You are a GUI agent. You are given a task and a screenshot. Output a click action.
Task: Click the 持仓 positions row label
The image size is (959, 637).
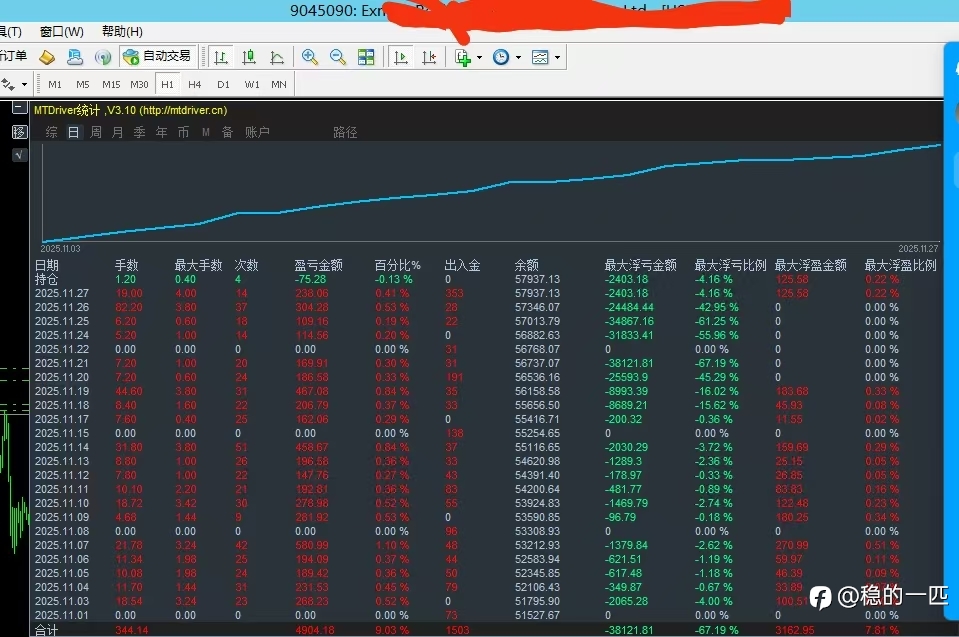tap(46, 279)
